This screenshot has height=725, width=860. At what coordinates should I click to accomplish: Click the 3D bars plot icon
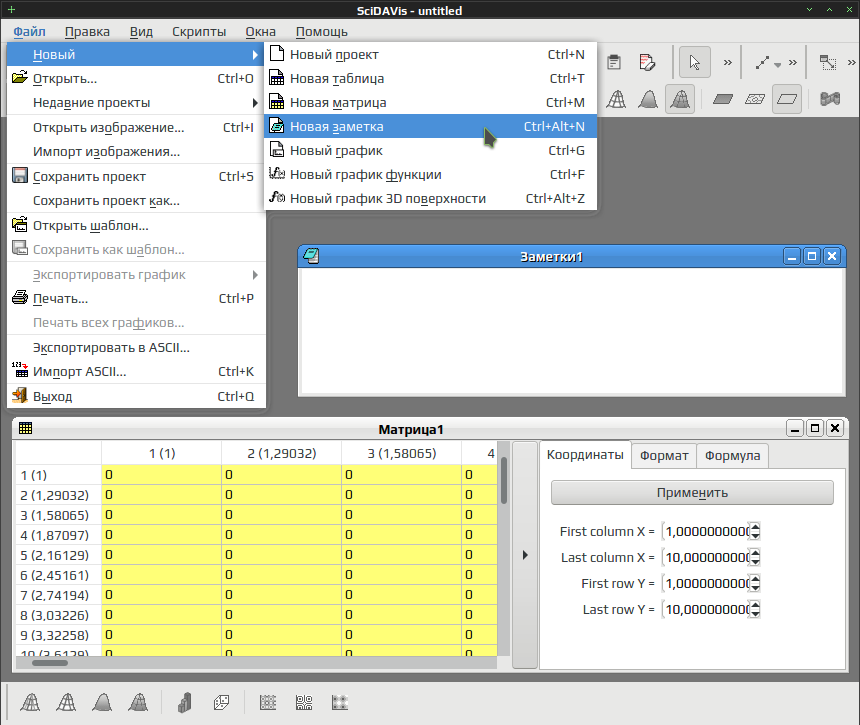185,703
